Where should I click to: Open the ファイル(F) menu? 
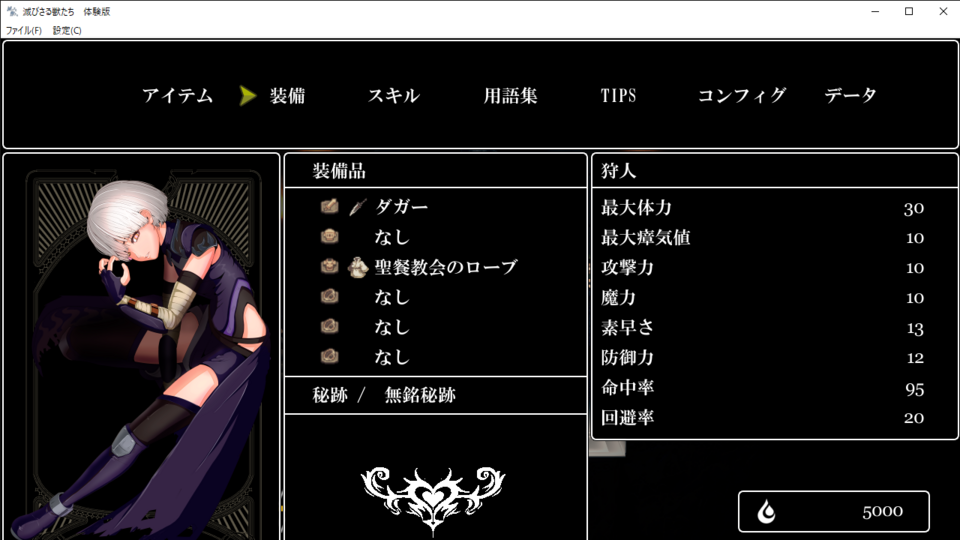pos(24,30)
